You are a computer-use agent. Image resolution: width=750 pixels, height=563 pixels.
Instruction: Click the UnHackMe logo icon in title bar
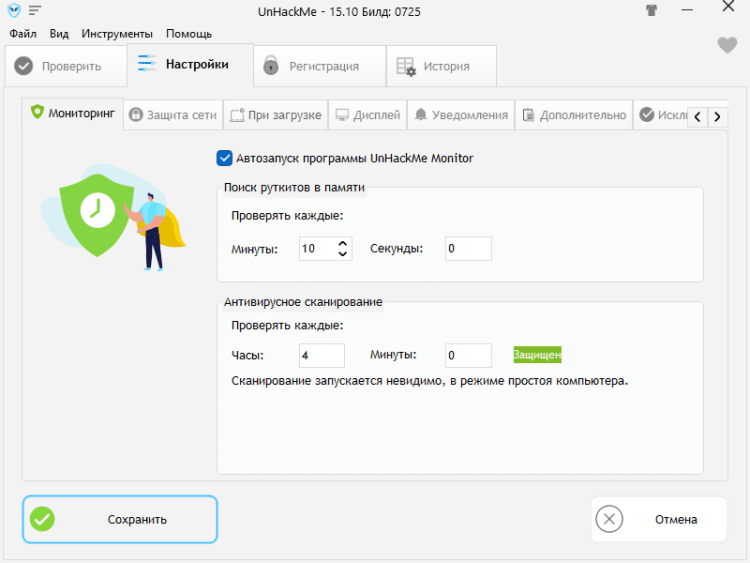(x=14, y=10)
